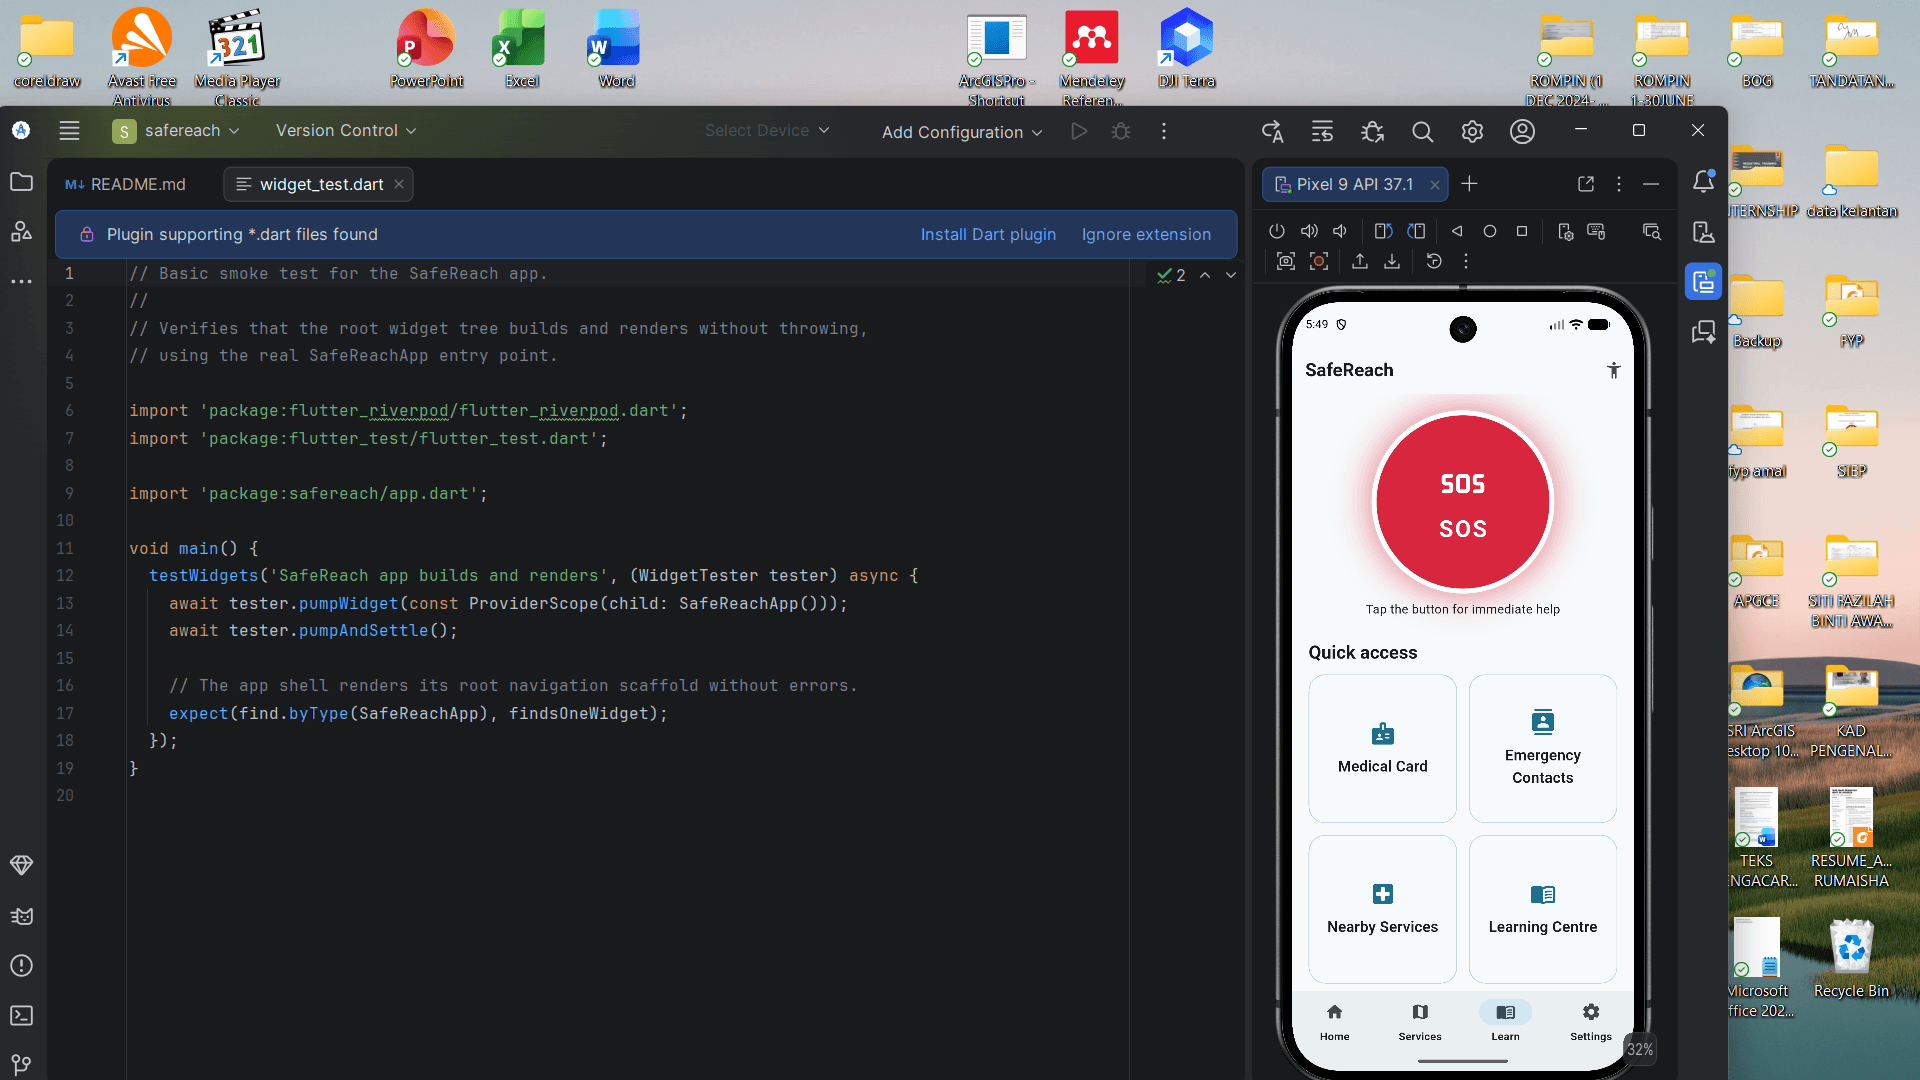The image size is (1920, 1080).
Task: Open the Version Control dropdown
Action: pos(346,131)
